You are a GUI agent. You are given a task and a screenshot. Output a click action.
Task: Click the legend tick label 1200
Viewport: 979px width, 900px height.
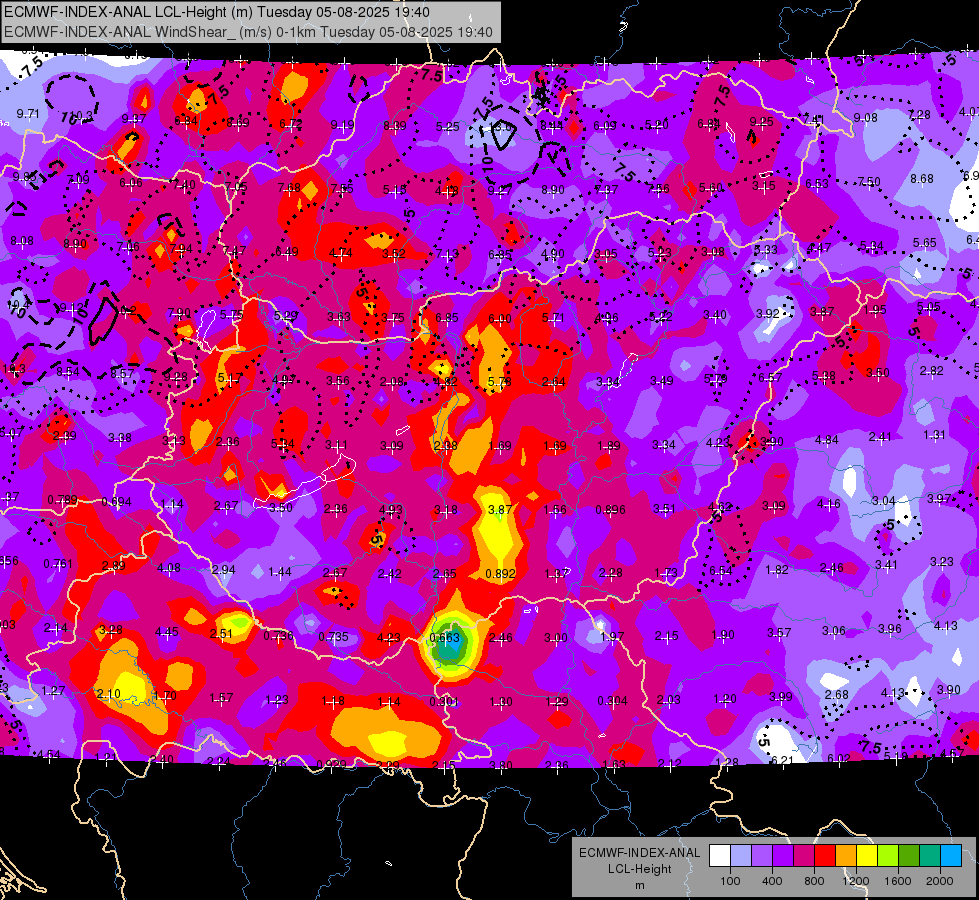coord(856,881)
